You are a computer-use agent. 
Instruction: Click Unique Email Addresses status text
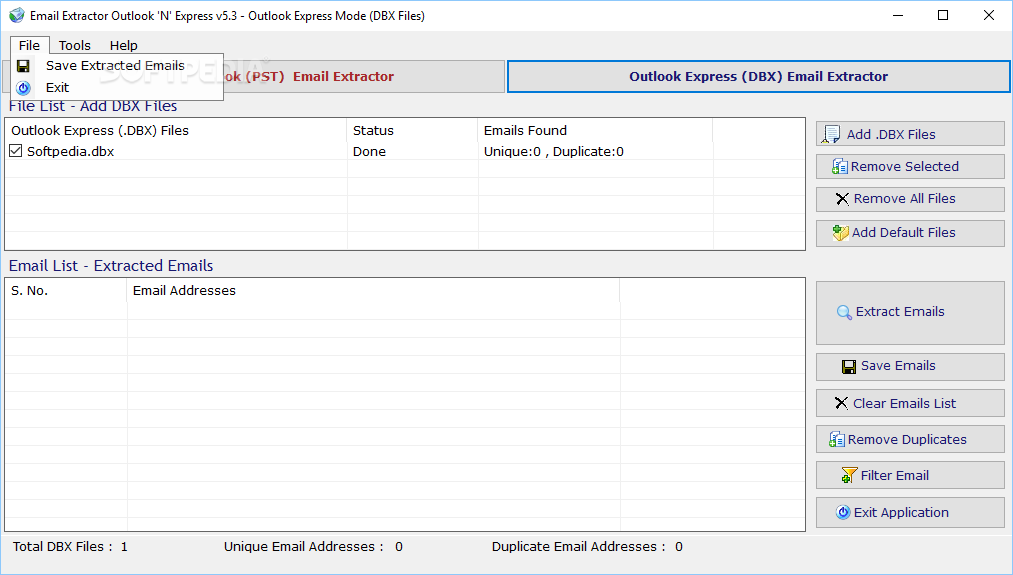pyautogui.click(x=313, y=547)
